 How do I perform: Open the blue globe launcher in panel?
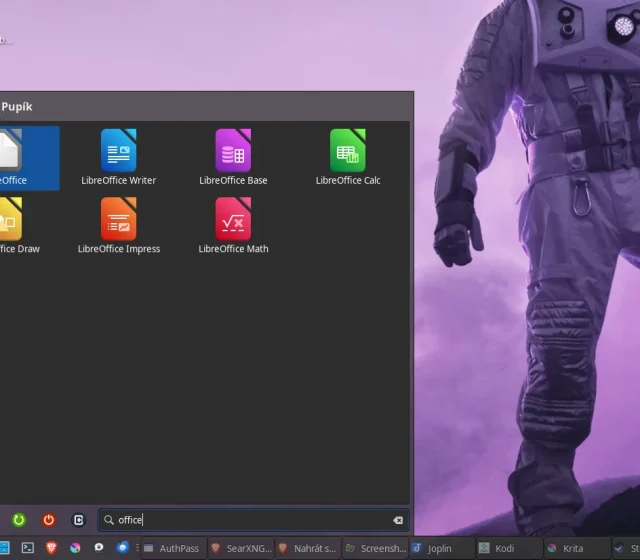122,547
